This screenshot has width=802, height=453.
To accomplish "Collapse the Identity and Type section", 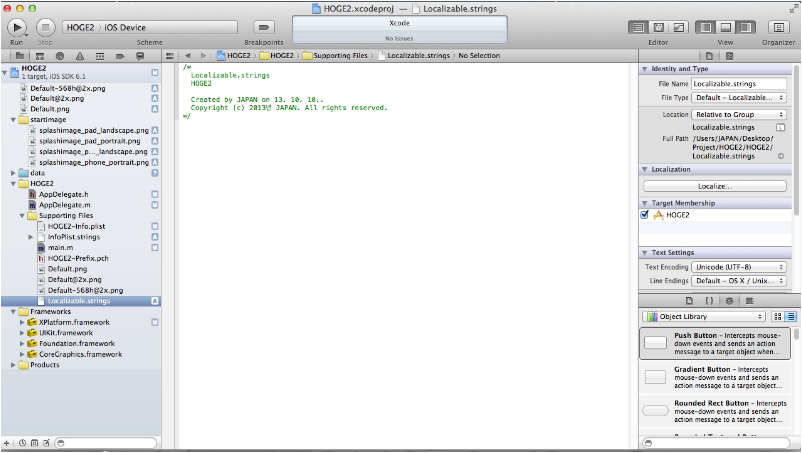I will click(x=645, y=69).
